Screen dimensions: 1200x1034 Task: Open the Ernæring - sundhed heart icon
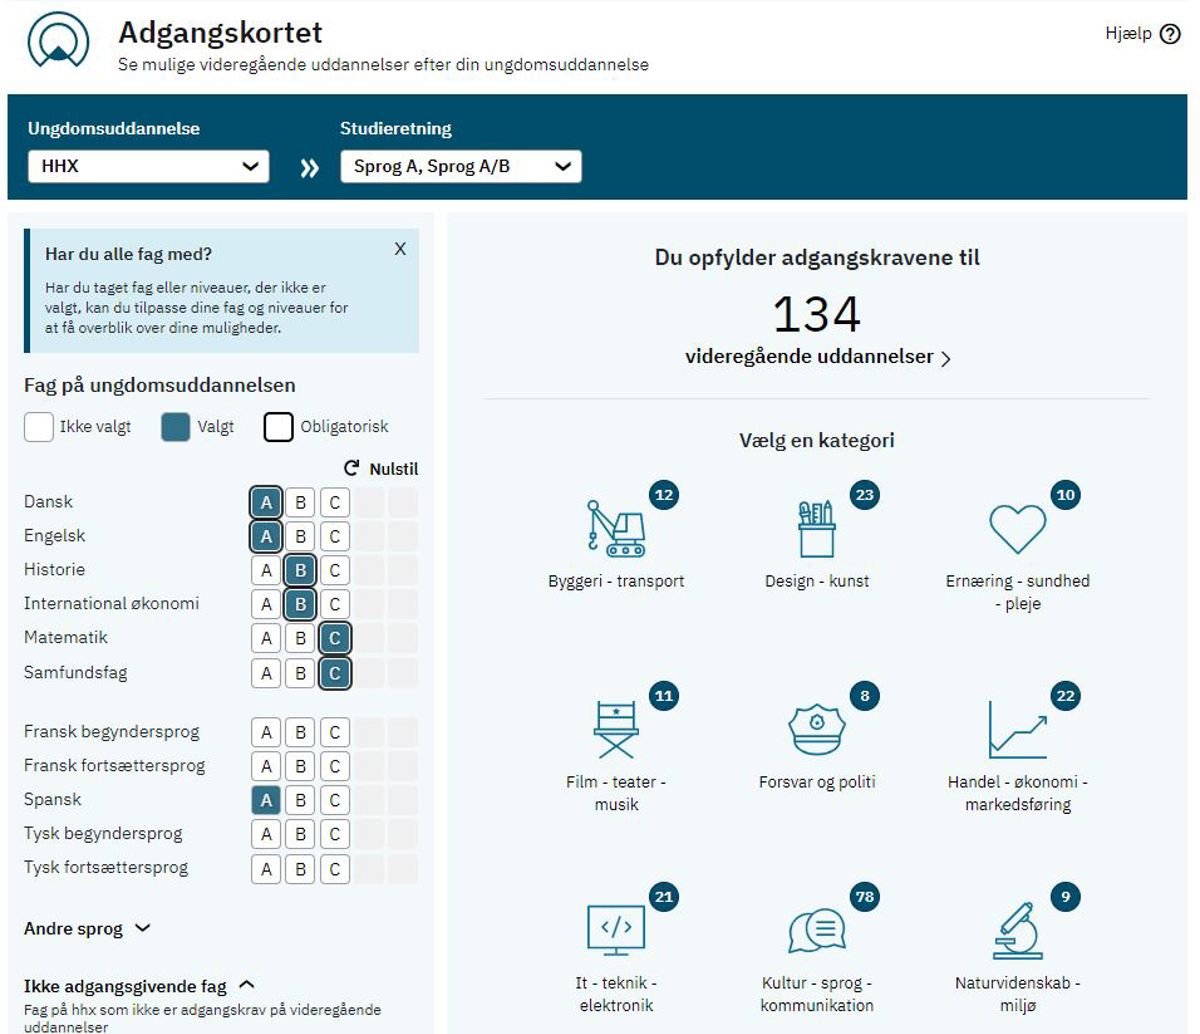click(x=1017, y=529)
